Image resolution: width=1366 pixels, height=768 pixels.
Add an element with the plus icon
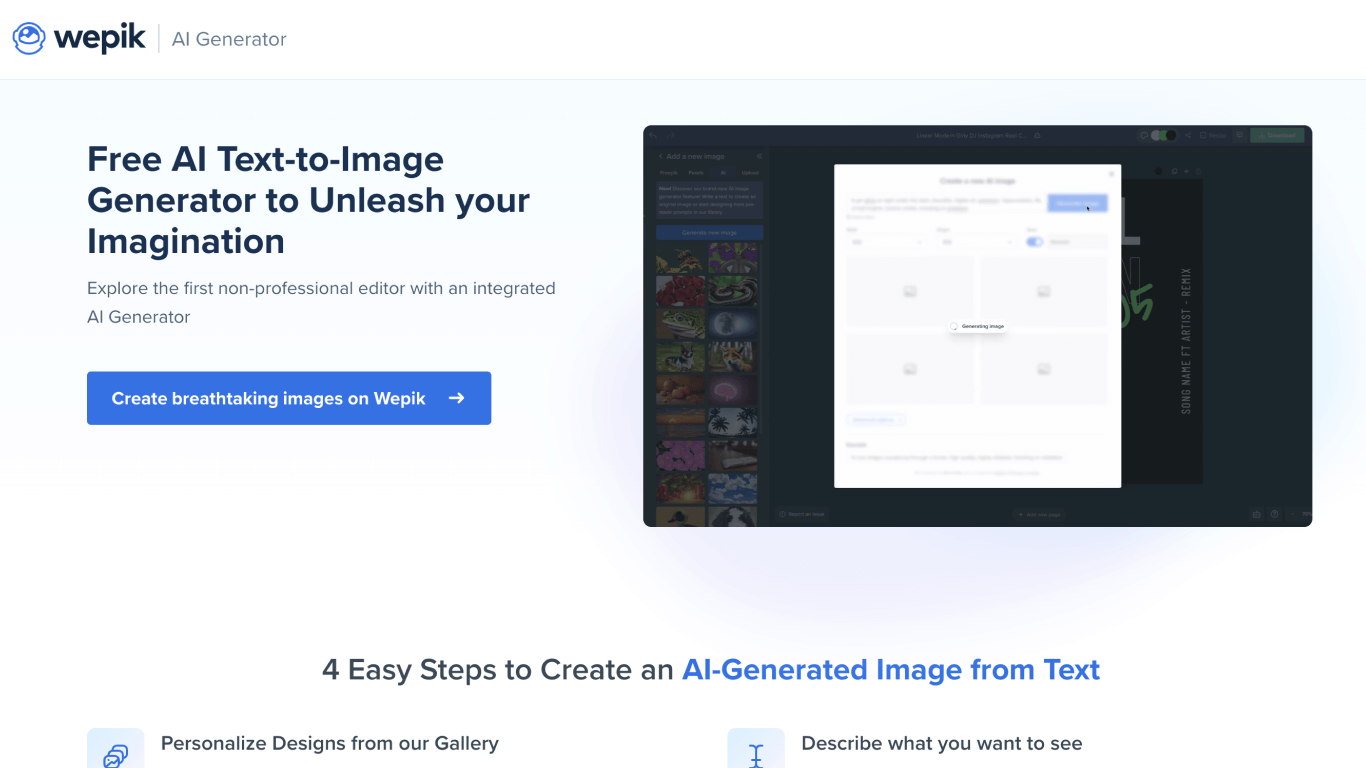click(1186, 171)
